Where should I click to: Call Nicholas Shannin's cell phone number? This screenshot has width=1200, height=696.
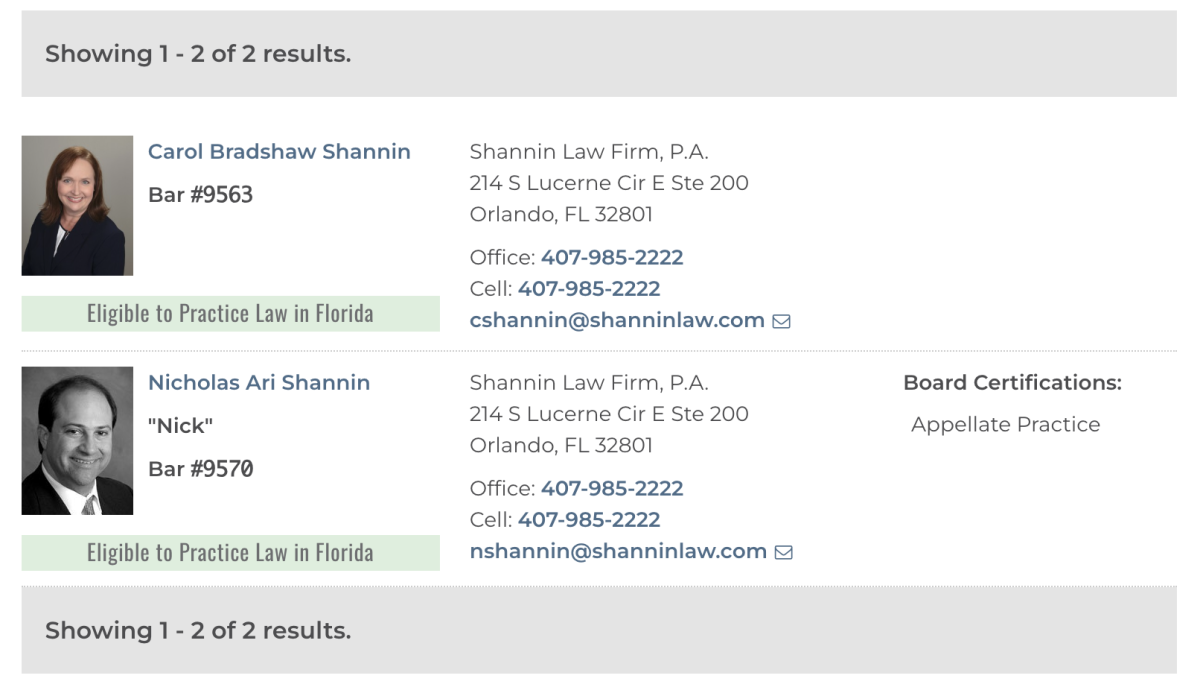coord(589,520)
